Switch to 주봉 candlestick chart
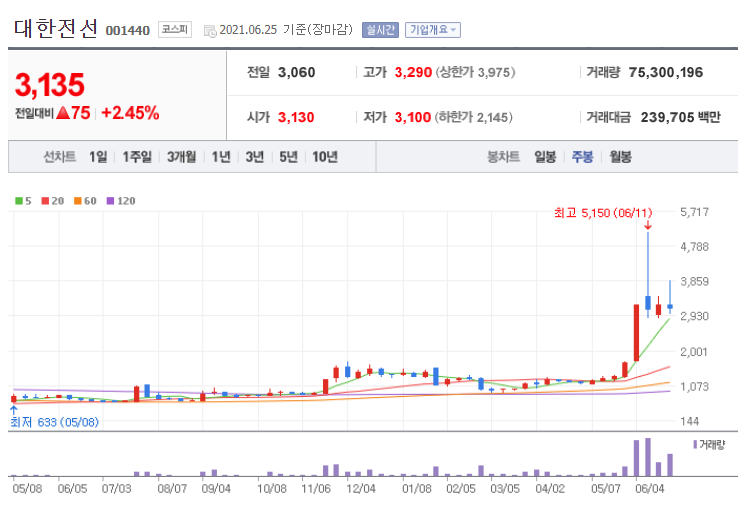Viewport: 738px width, 510px height. [582, 157]
